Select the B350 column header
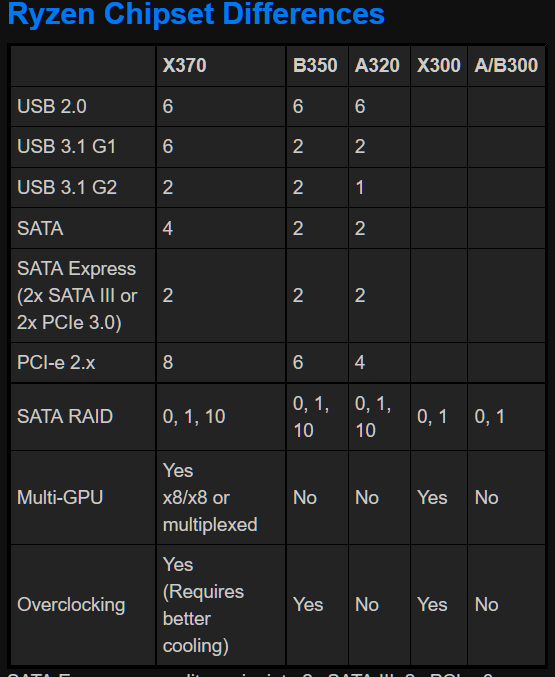This screenshot has height=677, width=555. tap(315, 66)
